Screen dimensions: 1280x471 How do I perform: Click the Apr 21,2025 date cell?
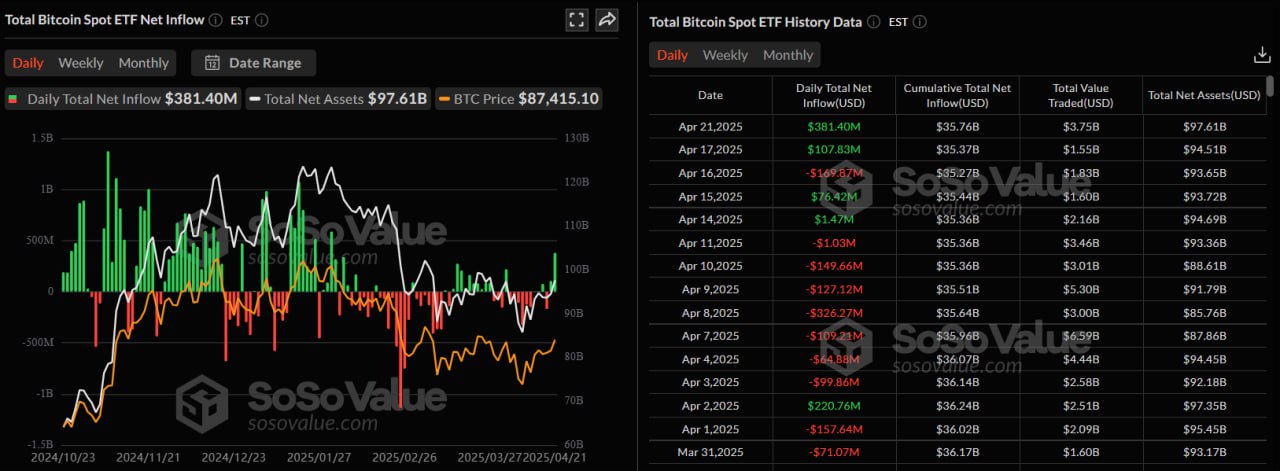[710, 126]
